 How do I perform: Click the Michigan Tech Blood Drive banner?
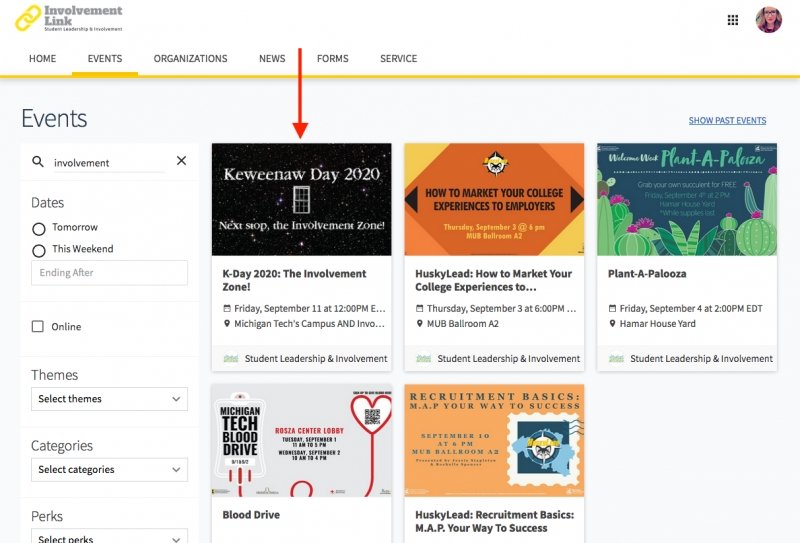(x=302, y=441)
